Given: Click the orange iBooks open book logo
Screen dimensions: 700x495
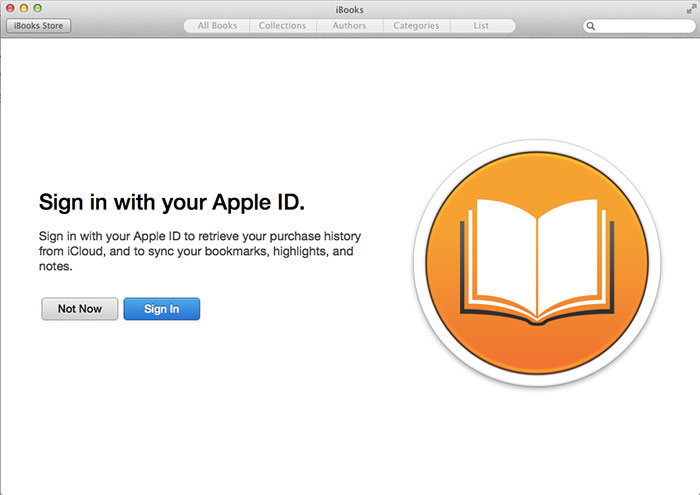Looking at the screenshot, I should pyautogui.click(x=537, y=263).
